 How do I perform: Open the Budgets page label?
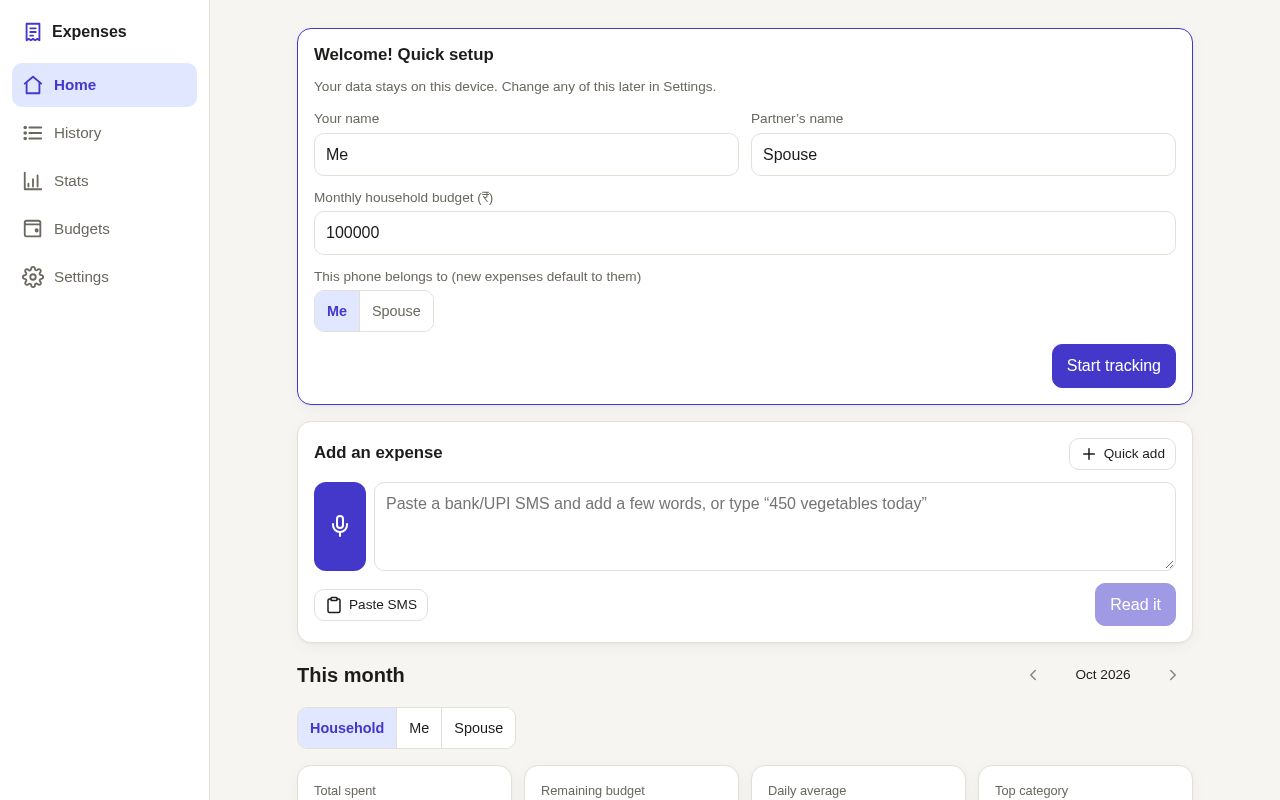82,229
